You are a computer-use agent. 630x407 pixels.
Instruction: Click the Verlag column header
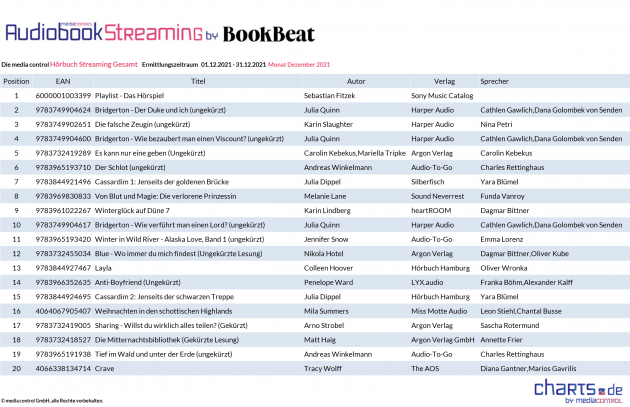coord(445,80)
